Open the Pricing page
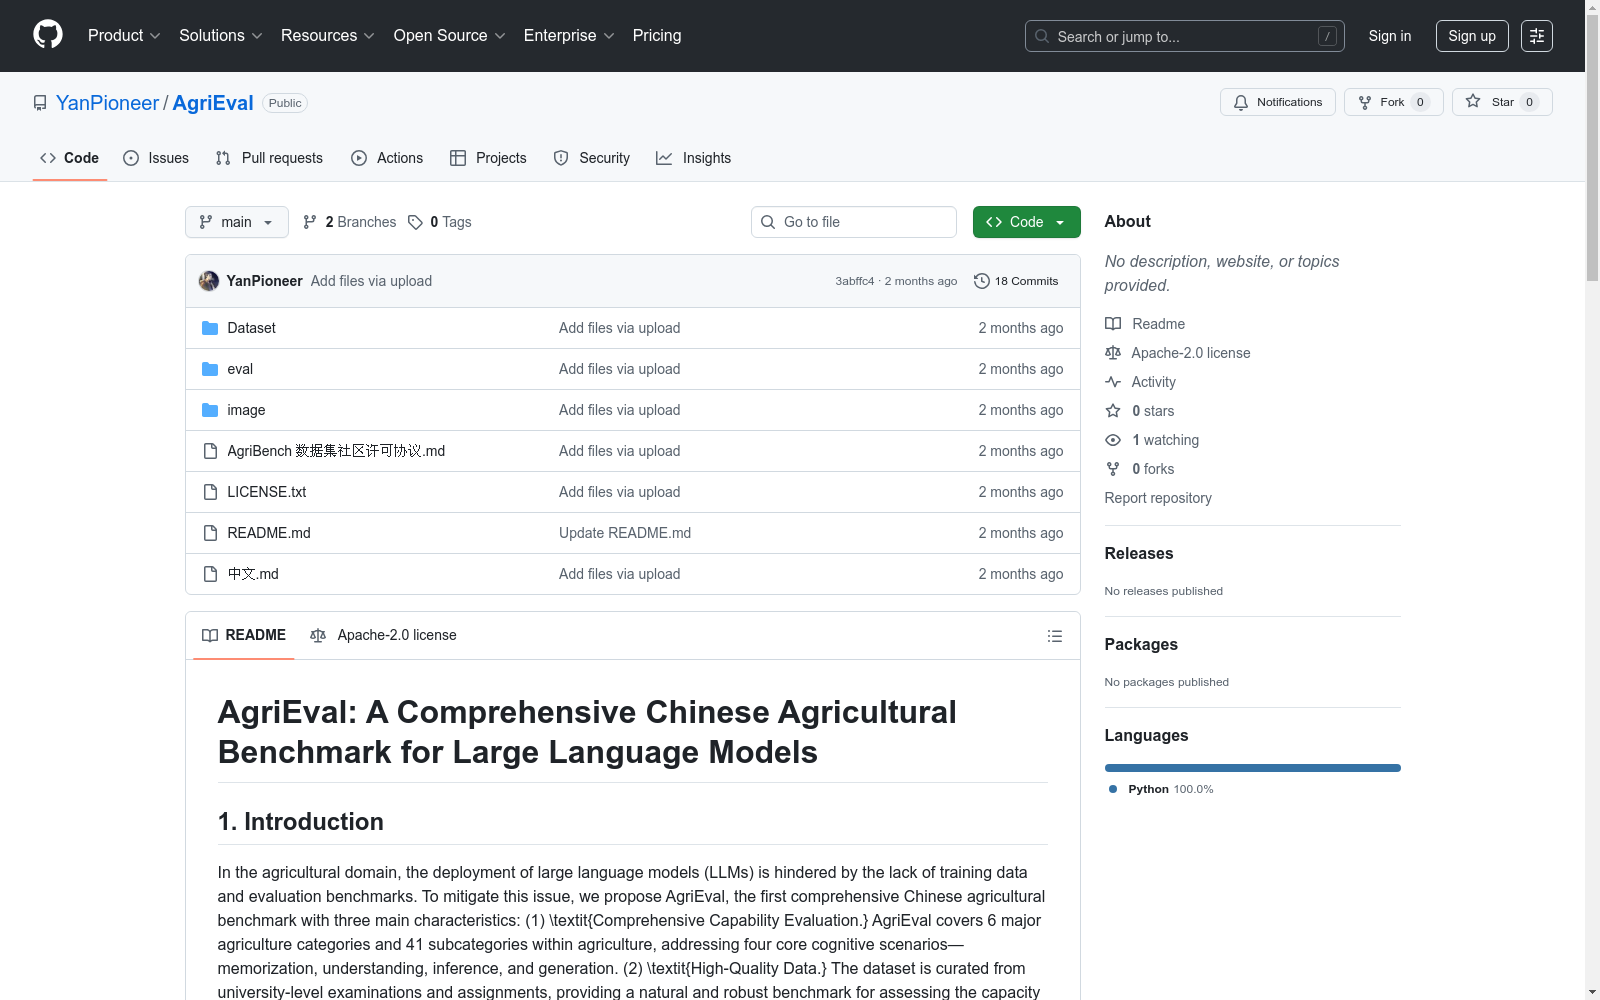 point(657,36)
